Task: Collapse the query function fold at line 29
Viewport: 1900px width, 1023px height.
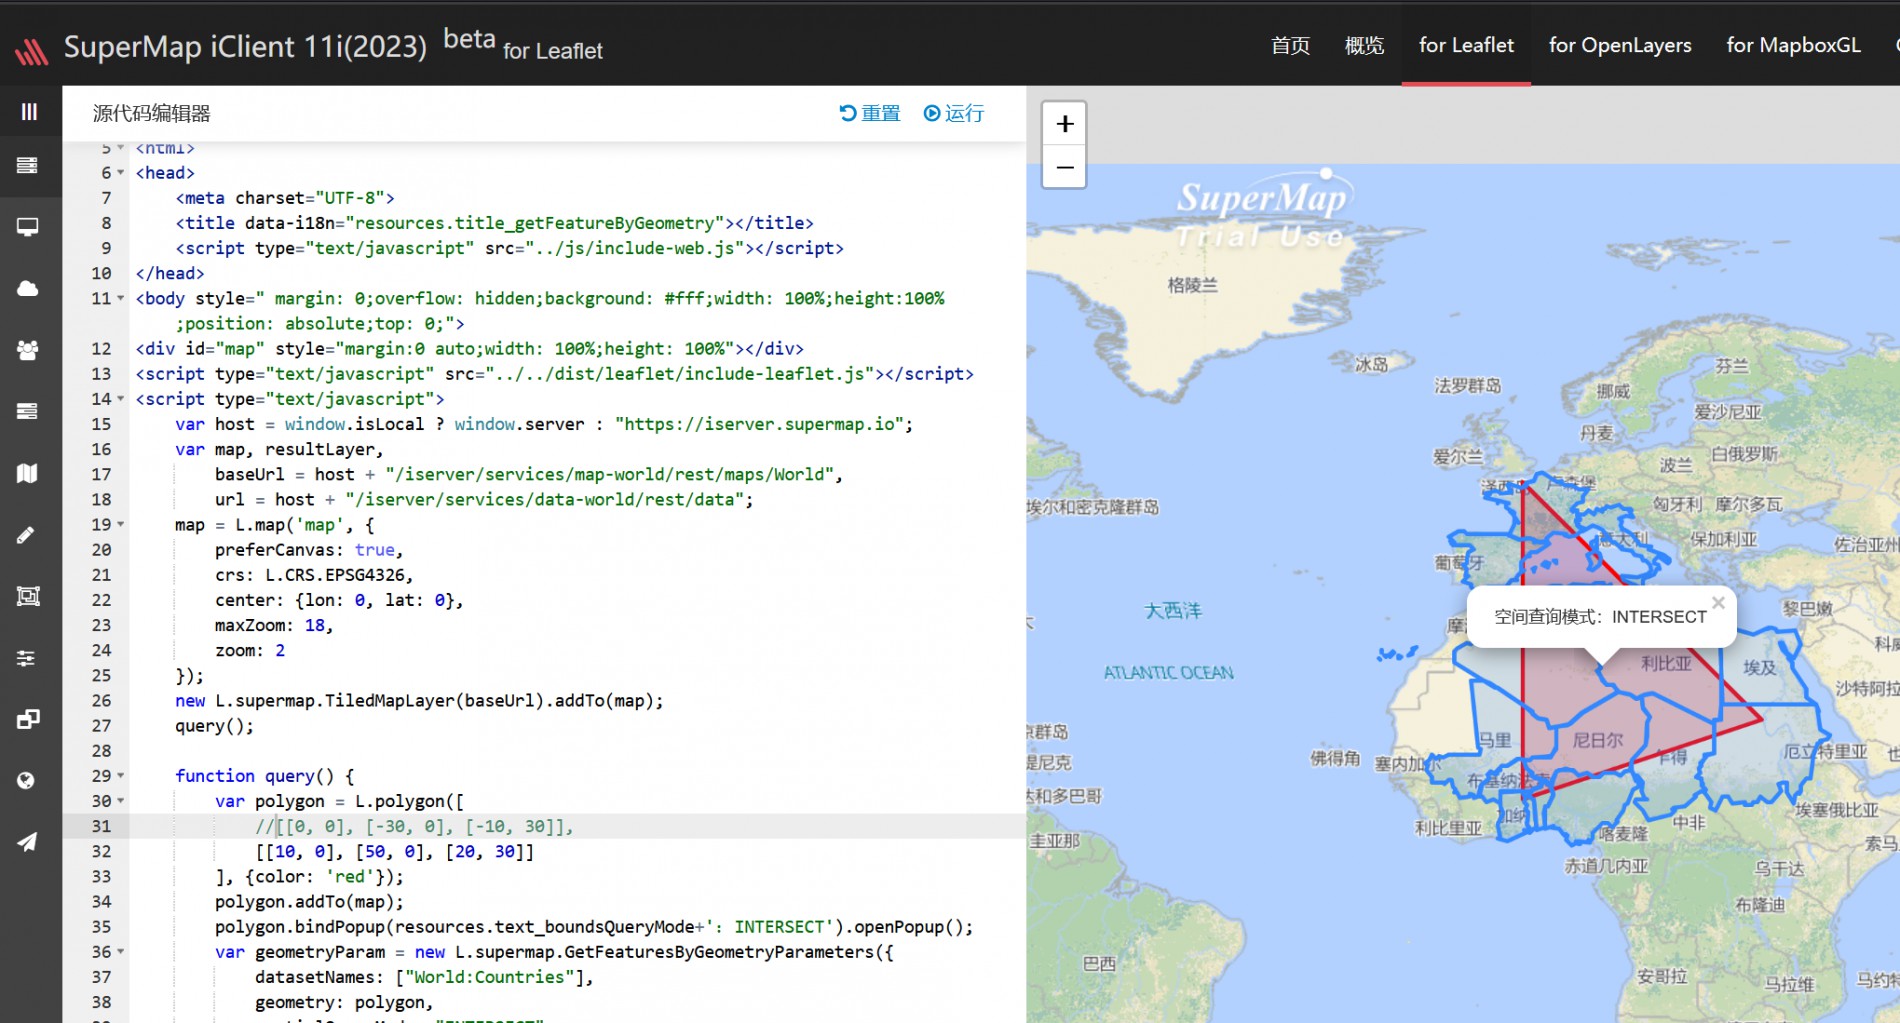Action: coord(121,776)
